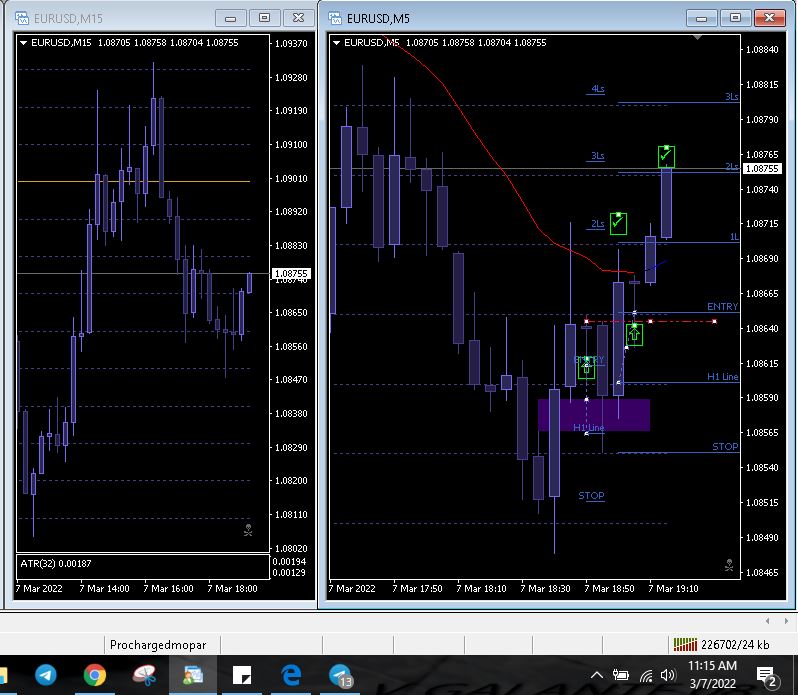This screenshot has width=798, height=695.
Task: Expand the EURUSD,M5 chart header triangle
Action: 336,43
